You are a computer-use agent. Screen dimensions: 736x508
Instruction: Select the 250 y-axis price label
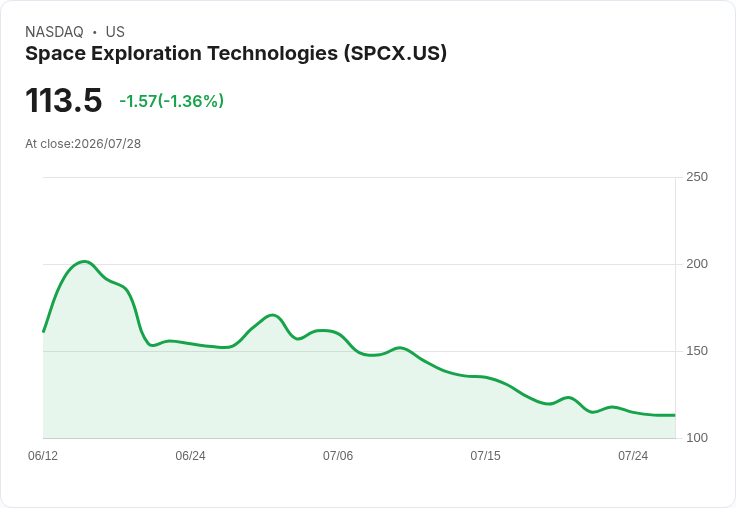(x=697, y=177)
